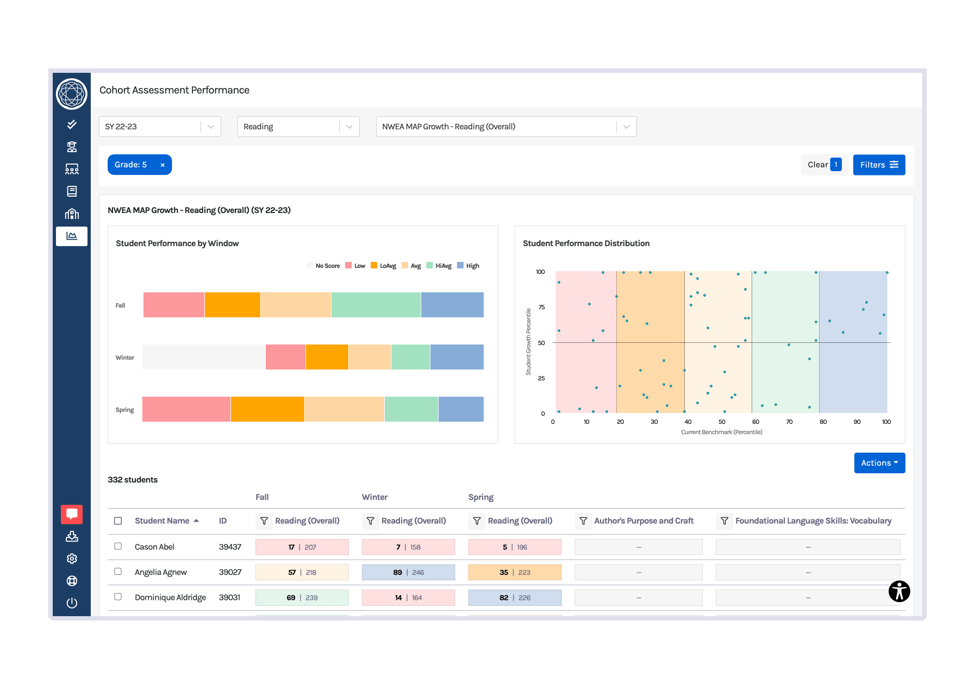Open the school building icon in sidebar
Viewport: 975px width, 689px height.
[x=72, y=214]
